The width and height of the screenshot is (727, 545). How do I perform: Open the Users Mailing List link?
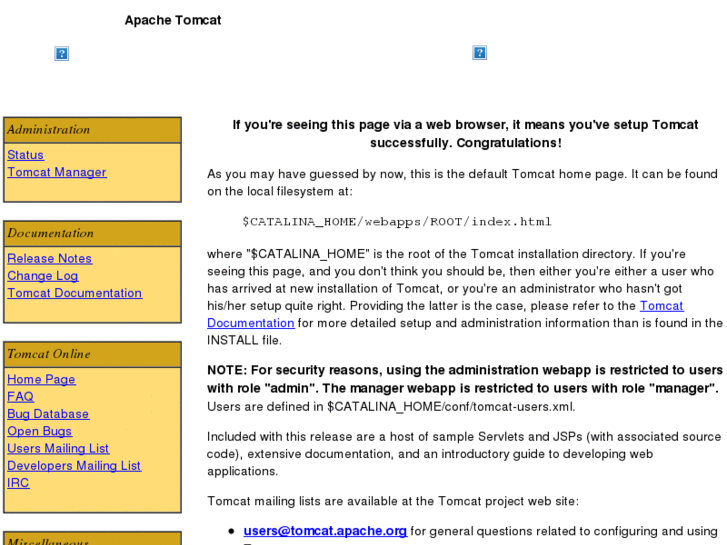tap(58, 448)
